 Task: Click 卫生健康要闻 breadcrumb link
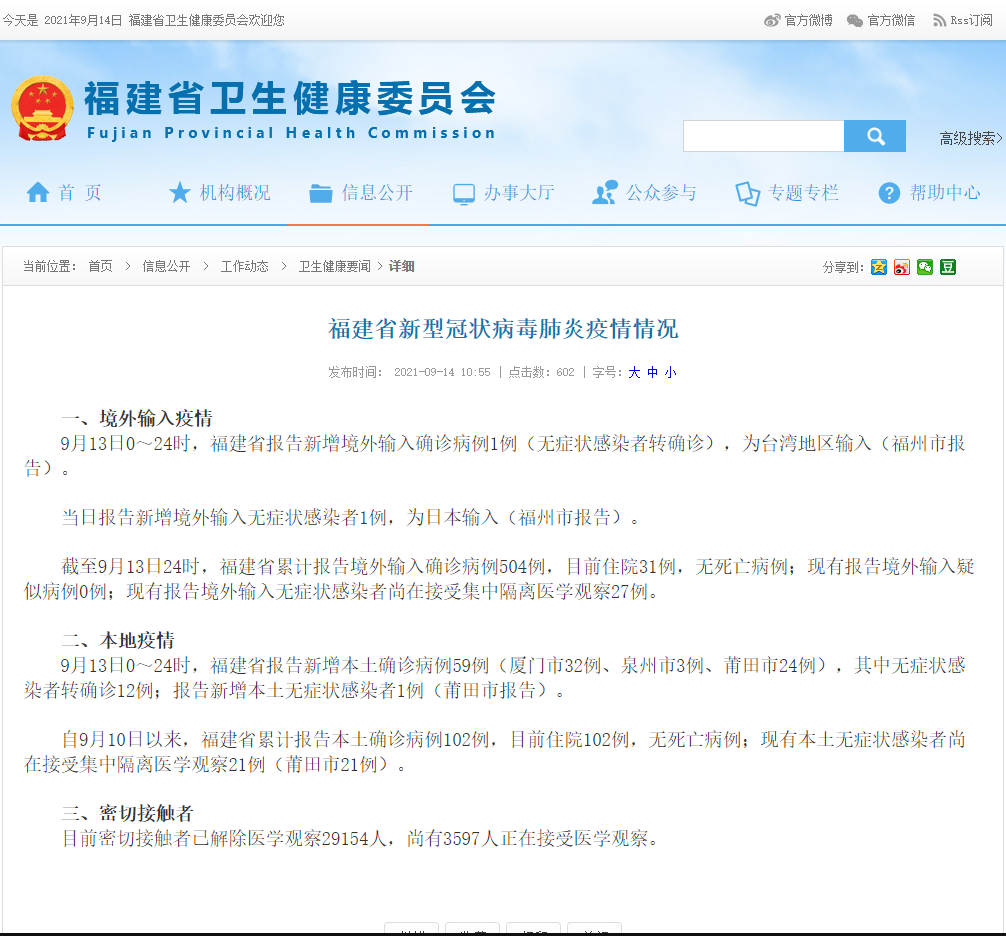pos(334,266)
